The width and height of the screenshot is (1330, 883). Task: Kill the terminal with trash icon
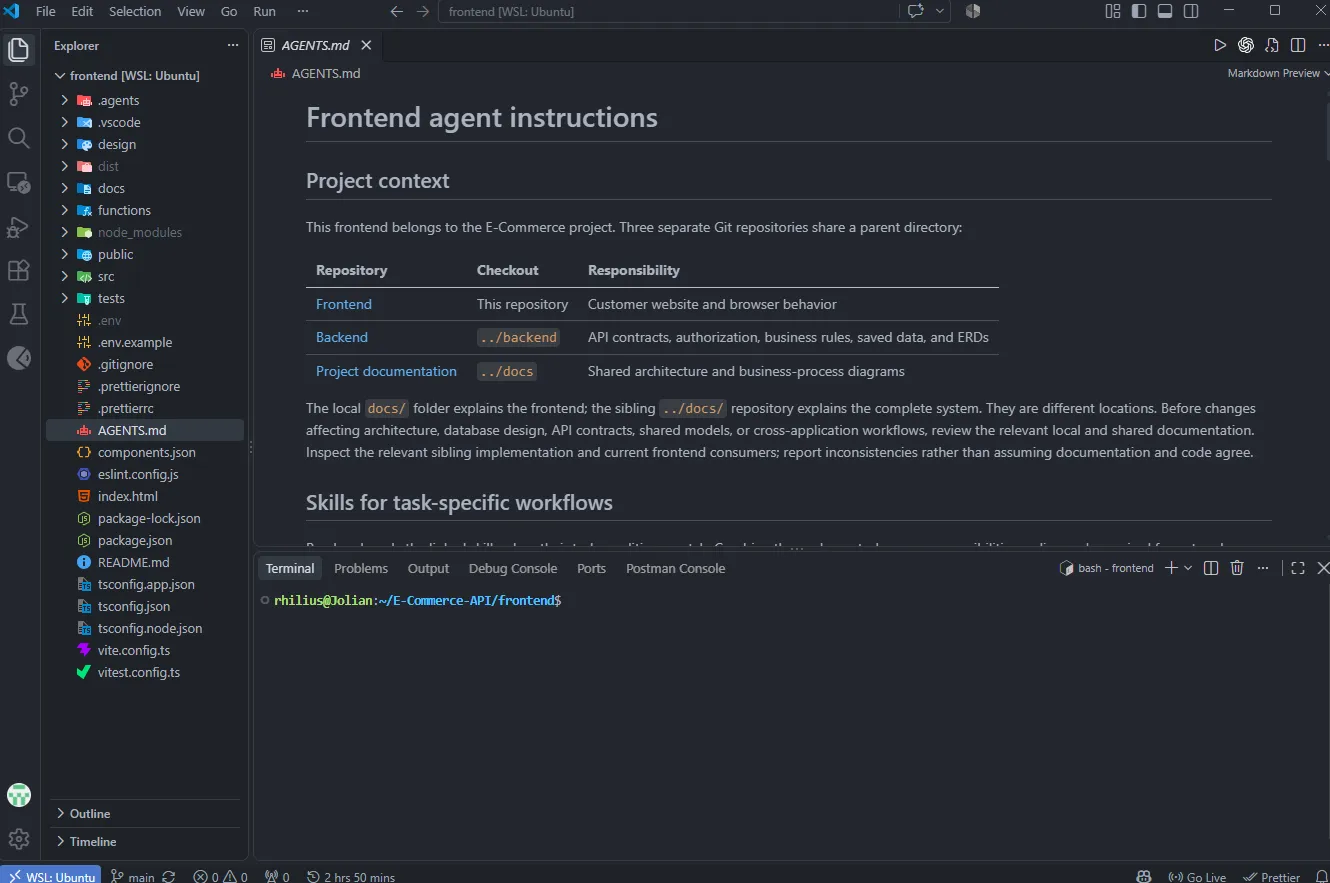point(1237,568)
